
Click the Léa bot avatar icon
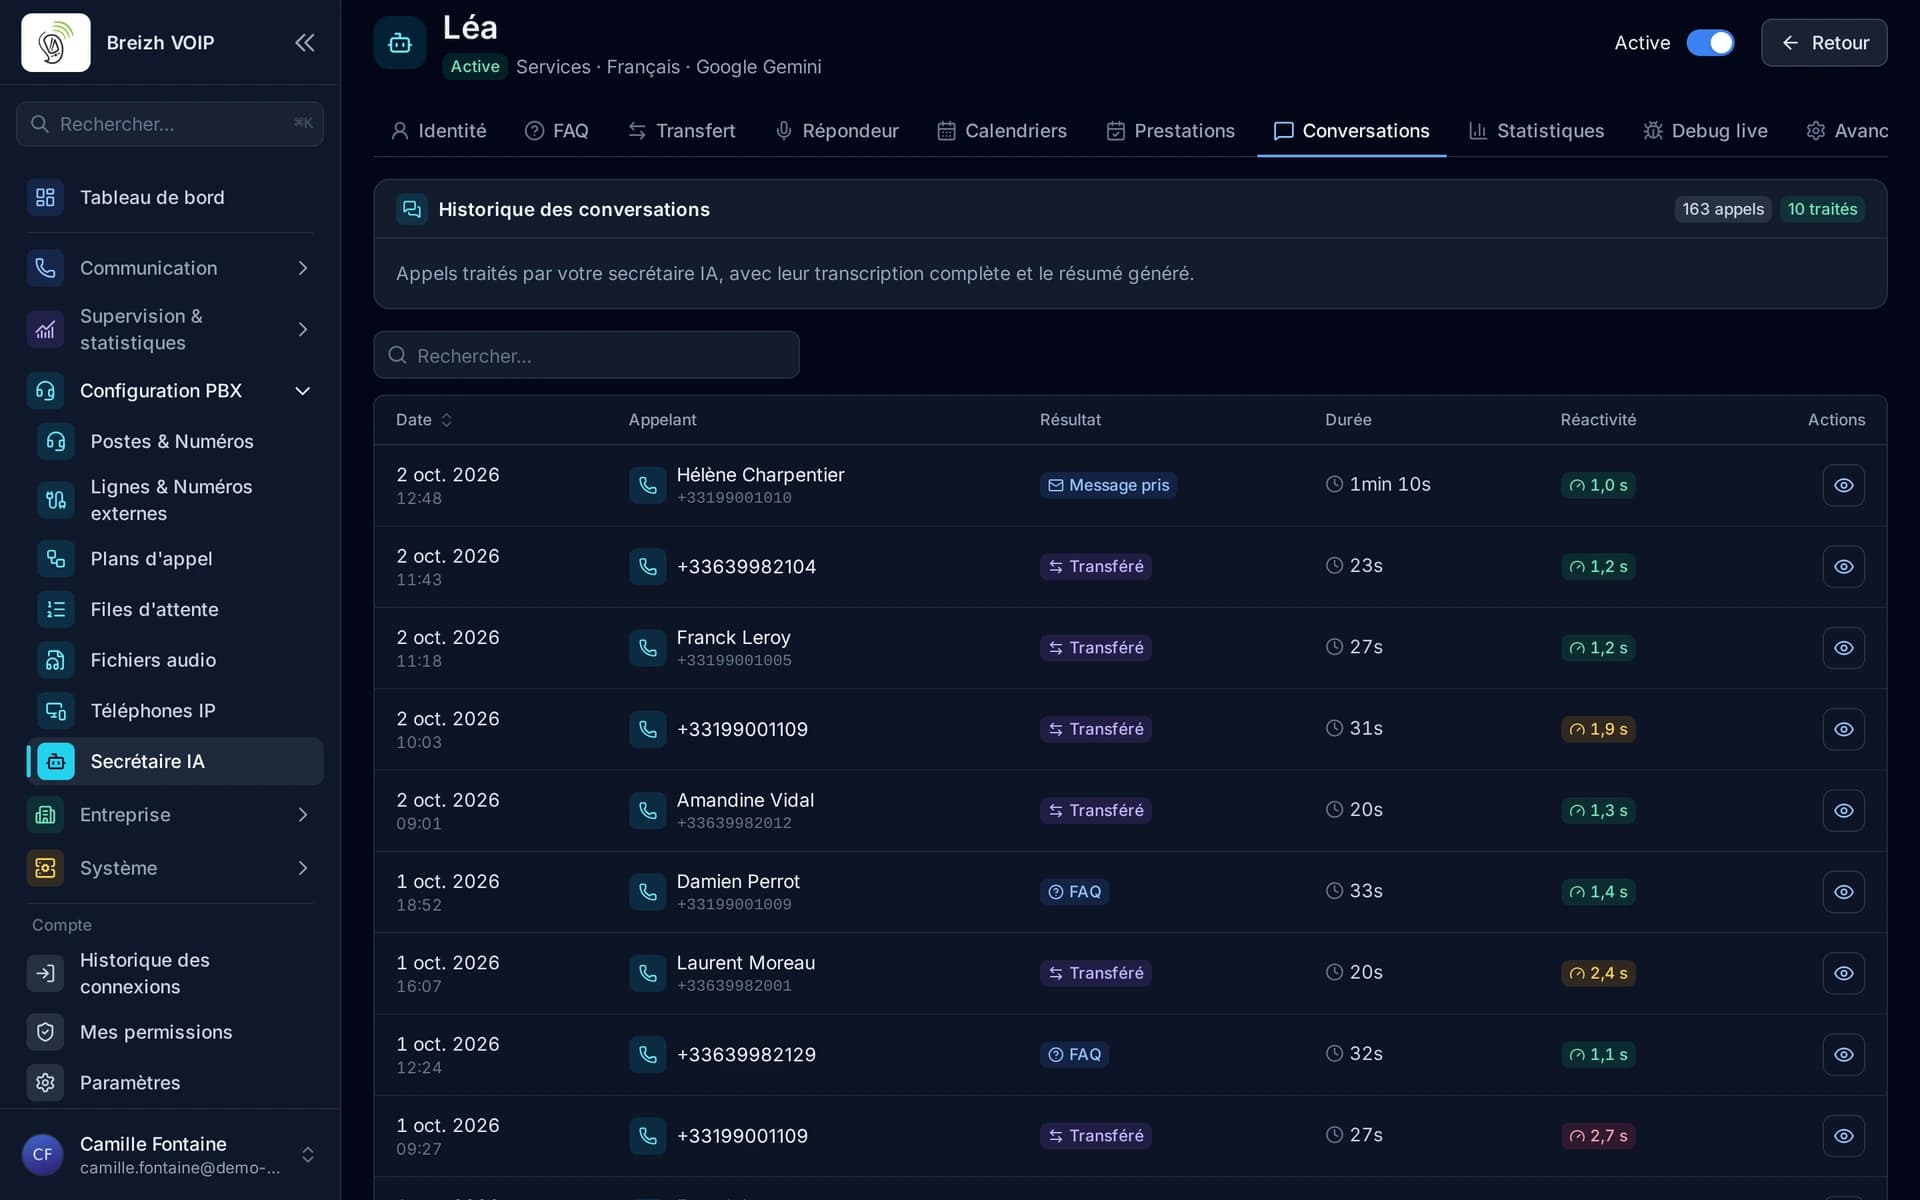400,43
